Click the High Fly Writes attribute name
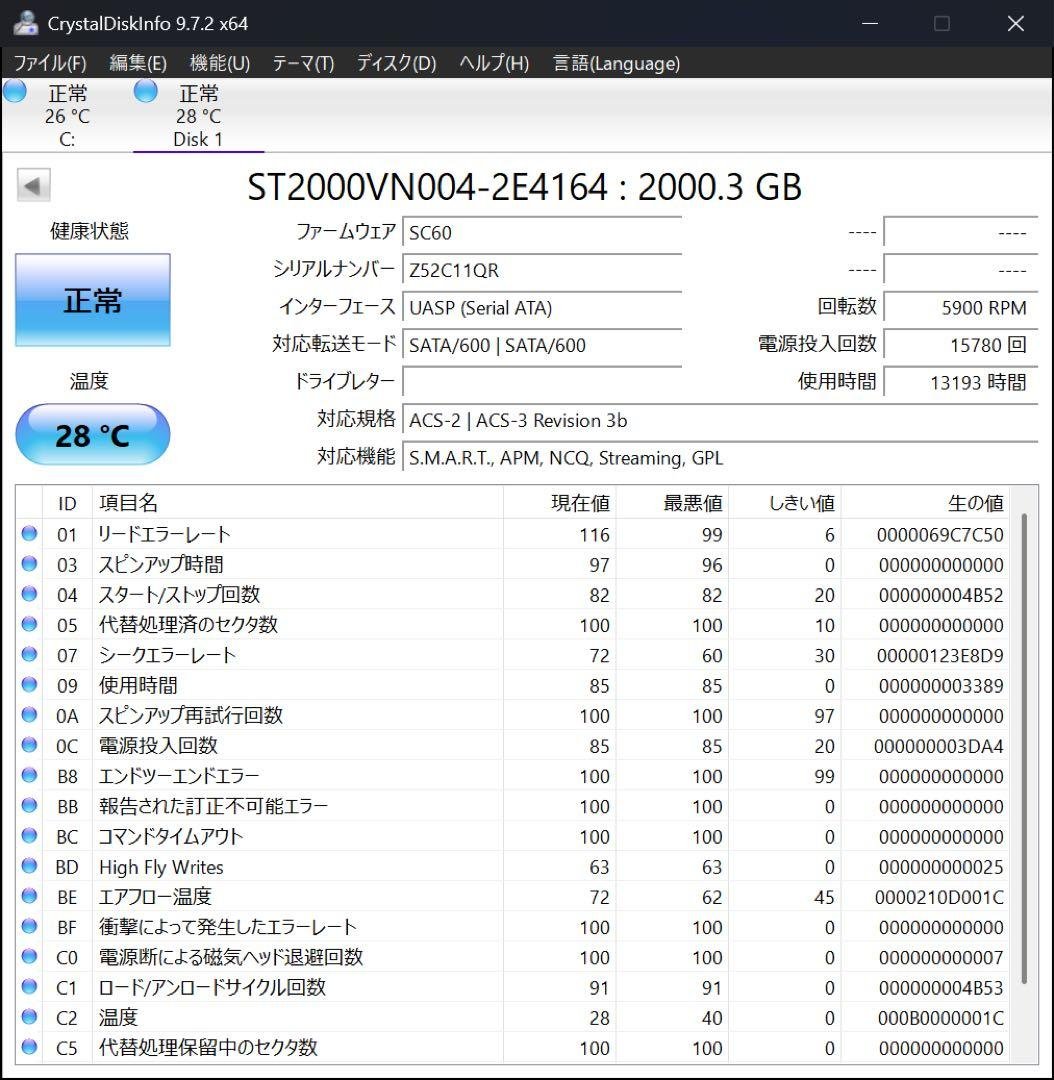 161,867
